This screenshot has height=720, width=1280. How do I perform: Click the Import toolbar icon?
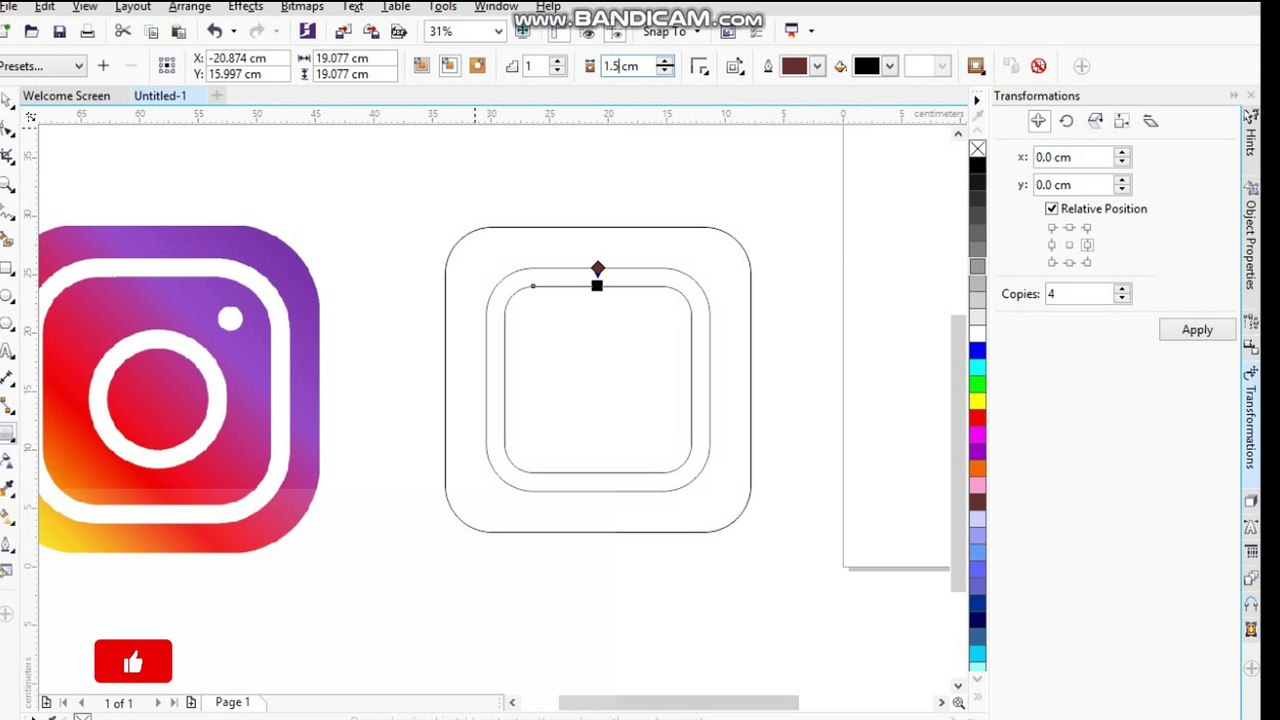point(344,32)
